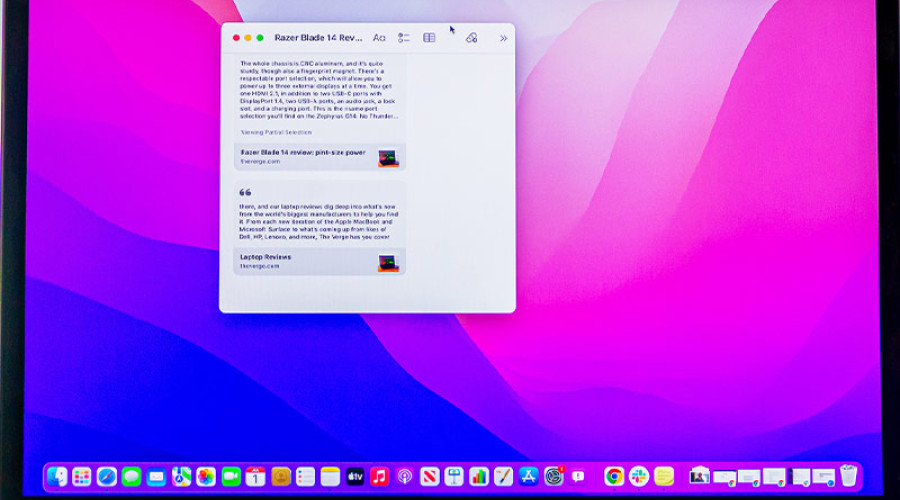Launch Safari from the Dock
The width and height of the screenshot is (900, 500).
point(107,476)
